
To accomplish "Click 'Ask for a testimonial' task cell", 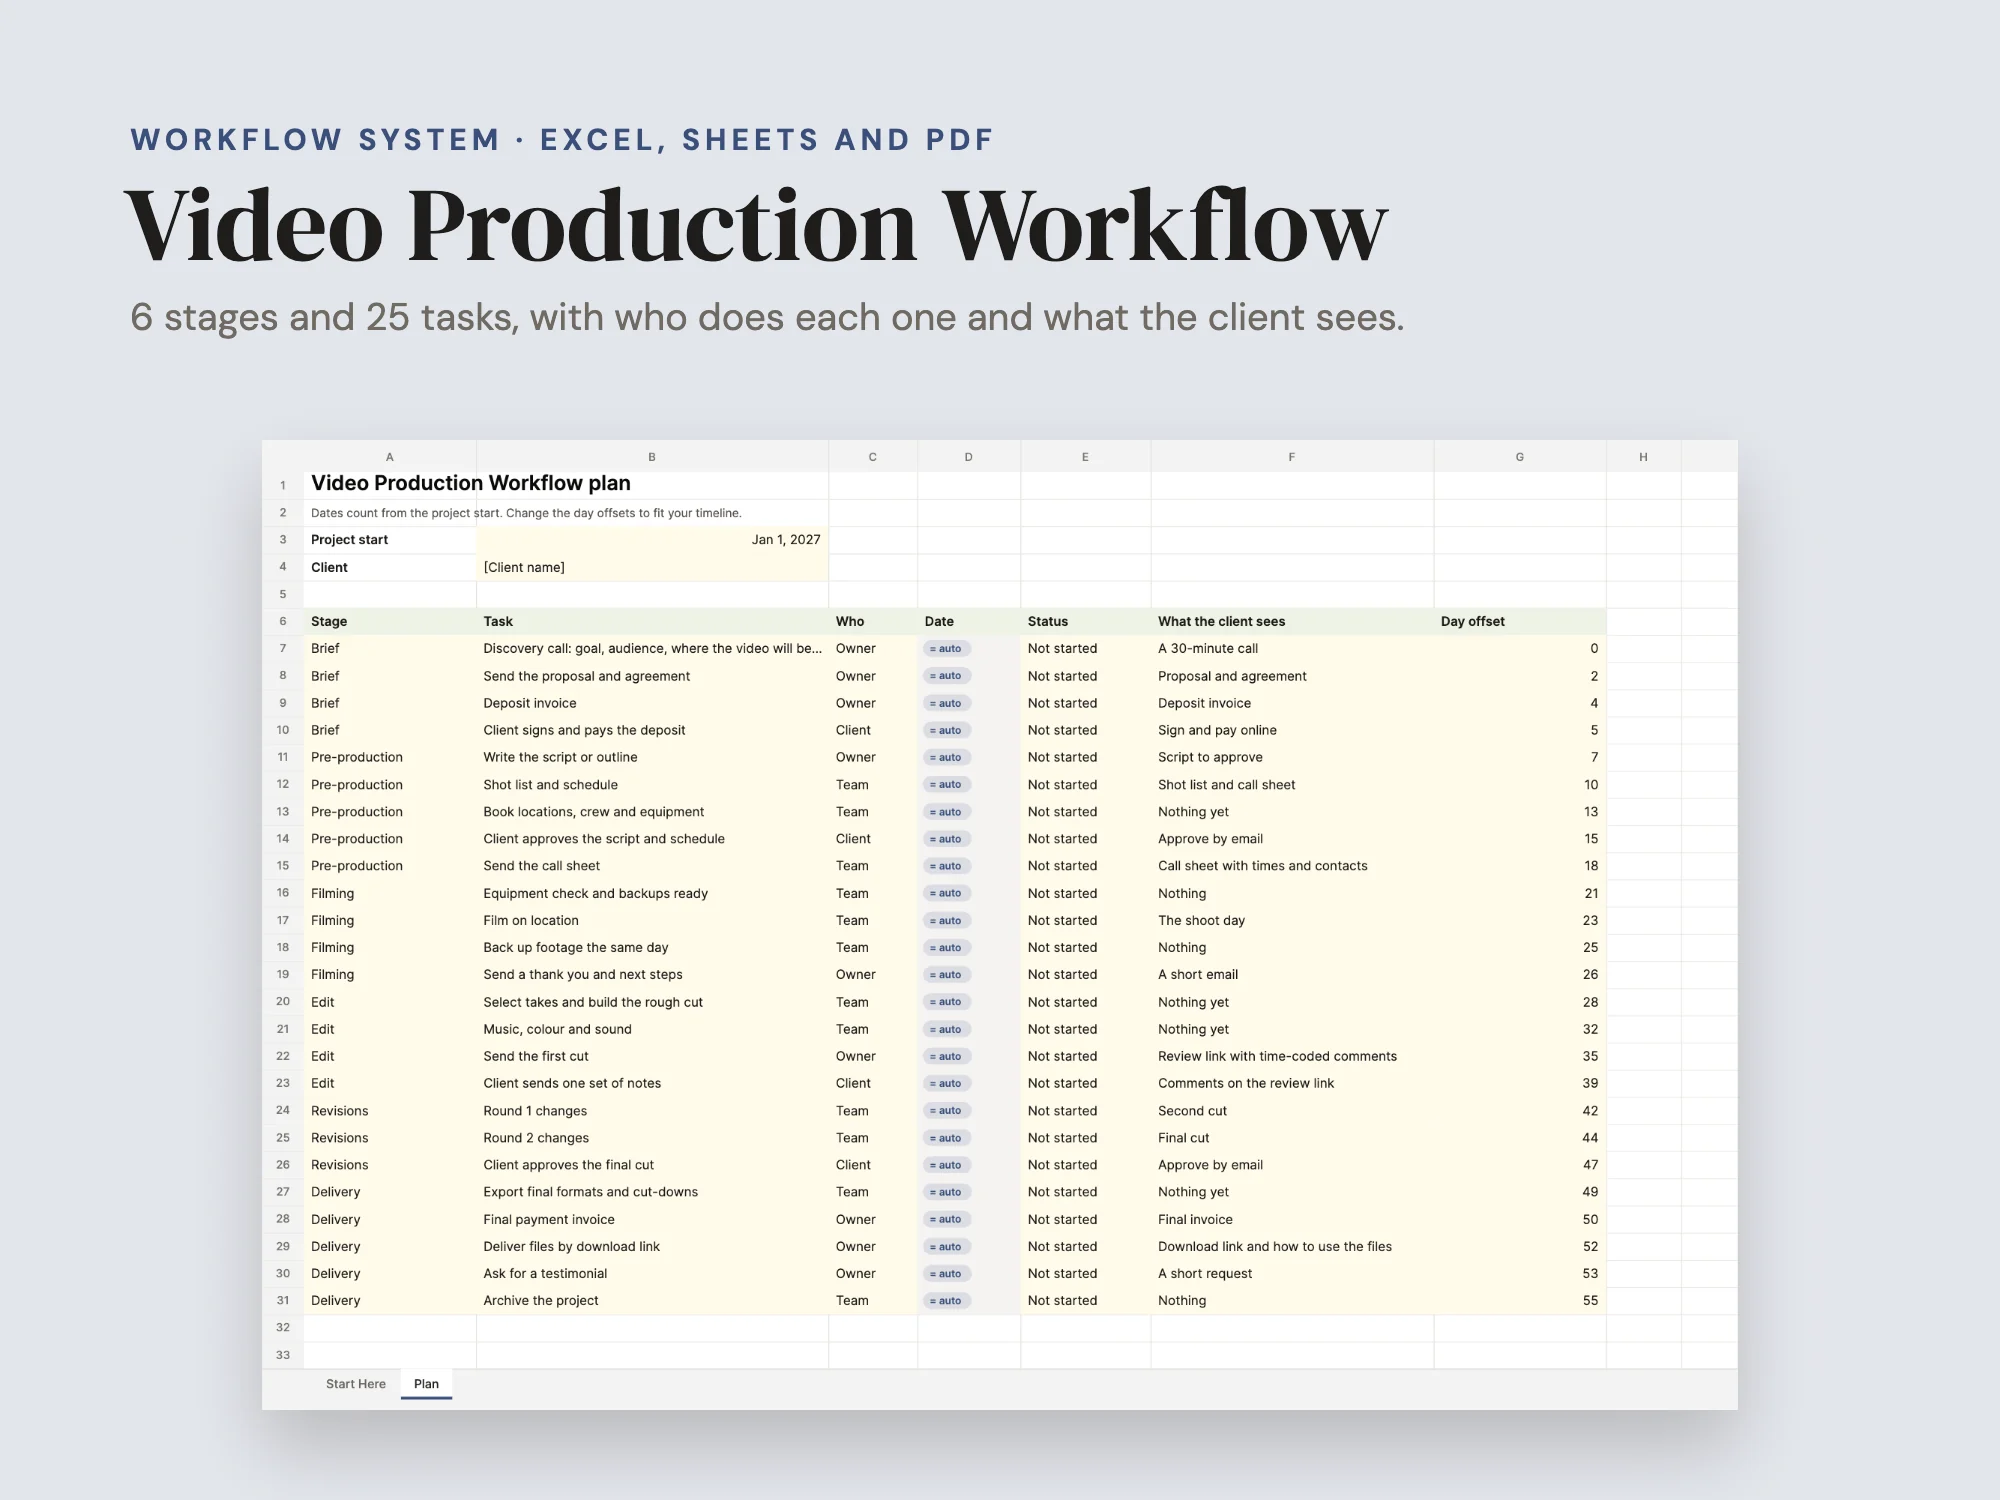I will [x=652, y=1274].
